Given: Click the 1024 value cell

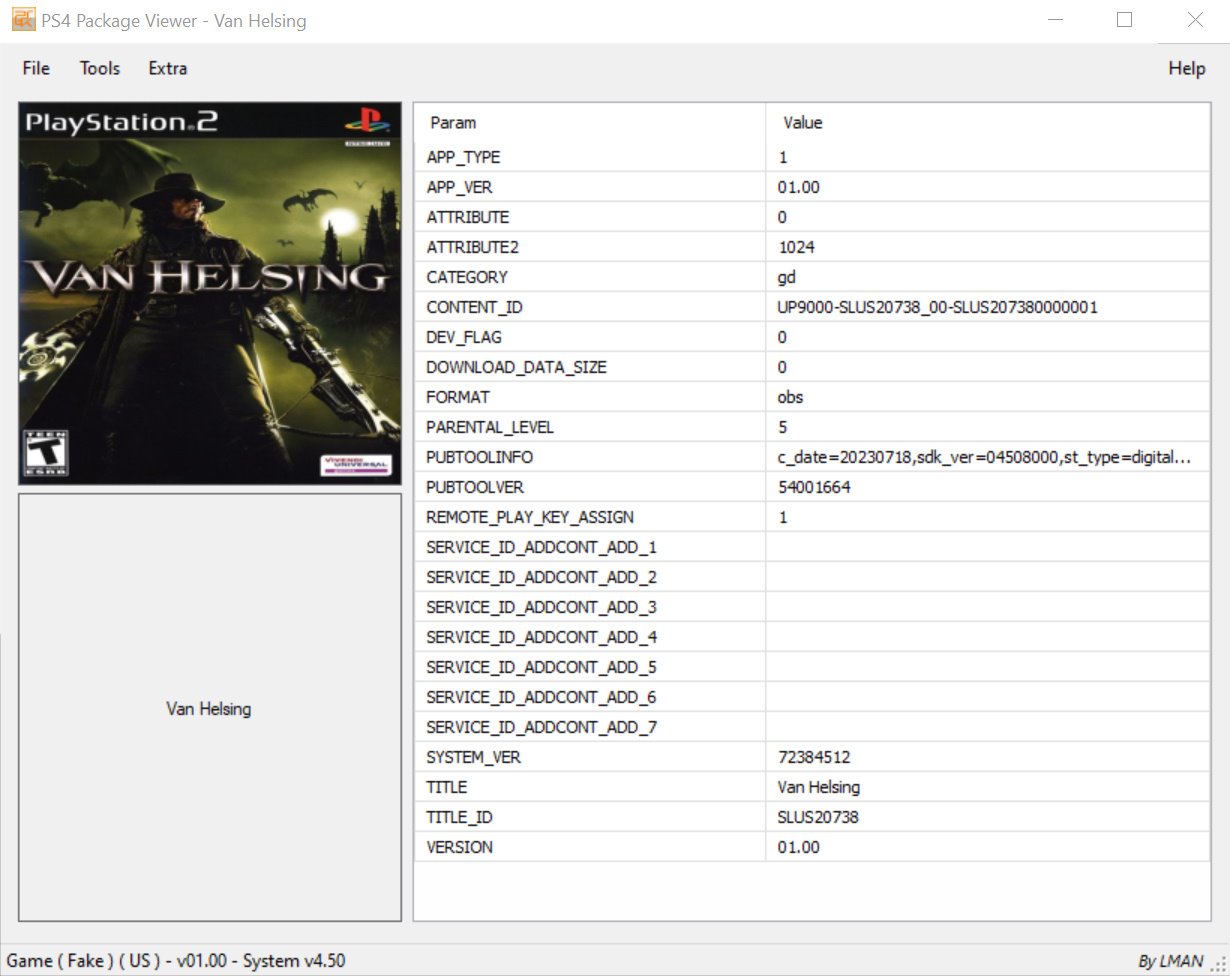Looking at the screenshot, I should (988, 247).
